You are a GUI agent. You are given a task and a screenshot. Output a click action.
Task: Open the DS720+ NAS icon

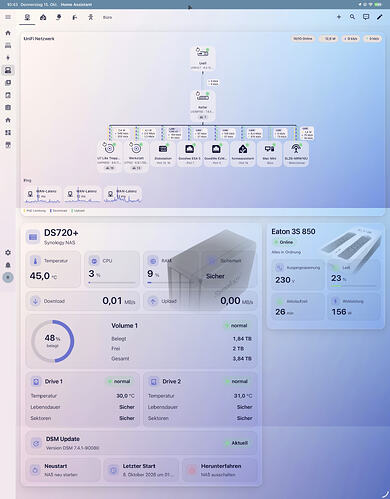tap(33, 237)
